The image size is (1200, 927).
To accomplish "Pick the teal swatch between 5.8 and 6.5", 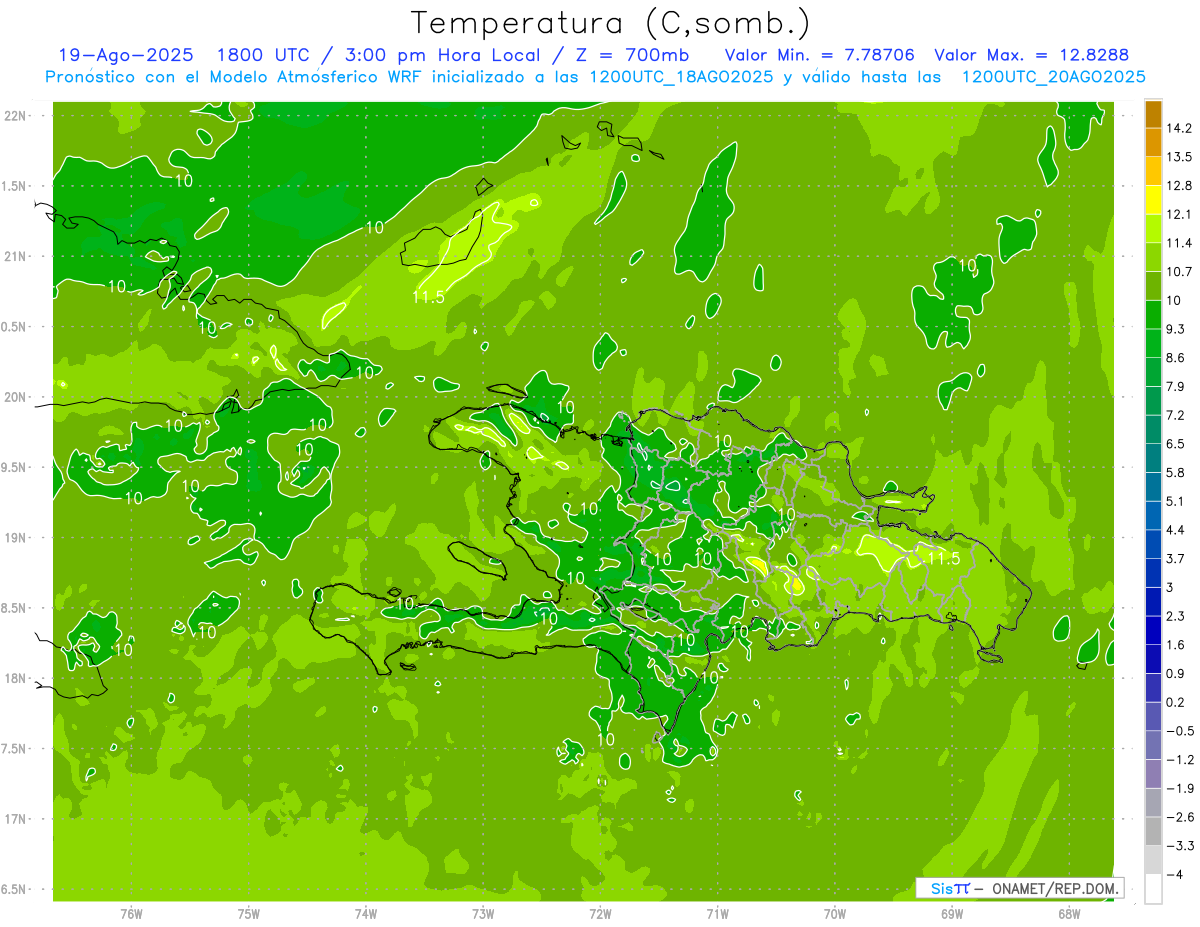I will point(1153,458).
